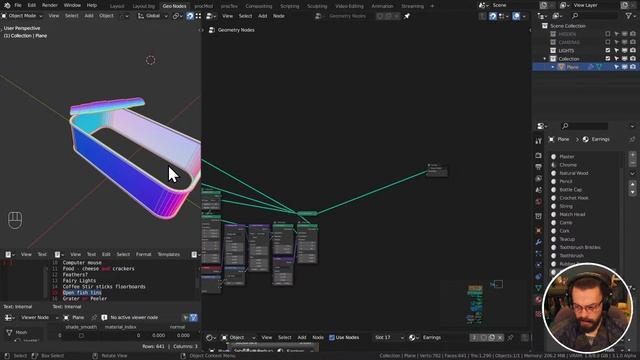Open the Object Data properties tab

538,288
